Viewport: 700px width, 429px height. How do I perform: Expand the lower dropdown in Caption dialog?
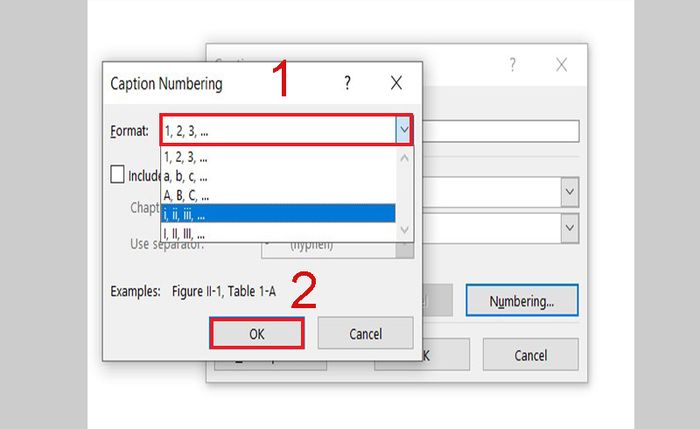click(x=570, y=228)
